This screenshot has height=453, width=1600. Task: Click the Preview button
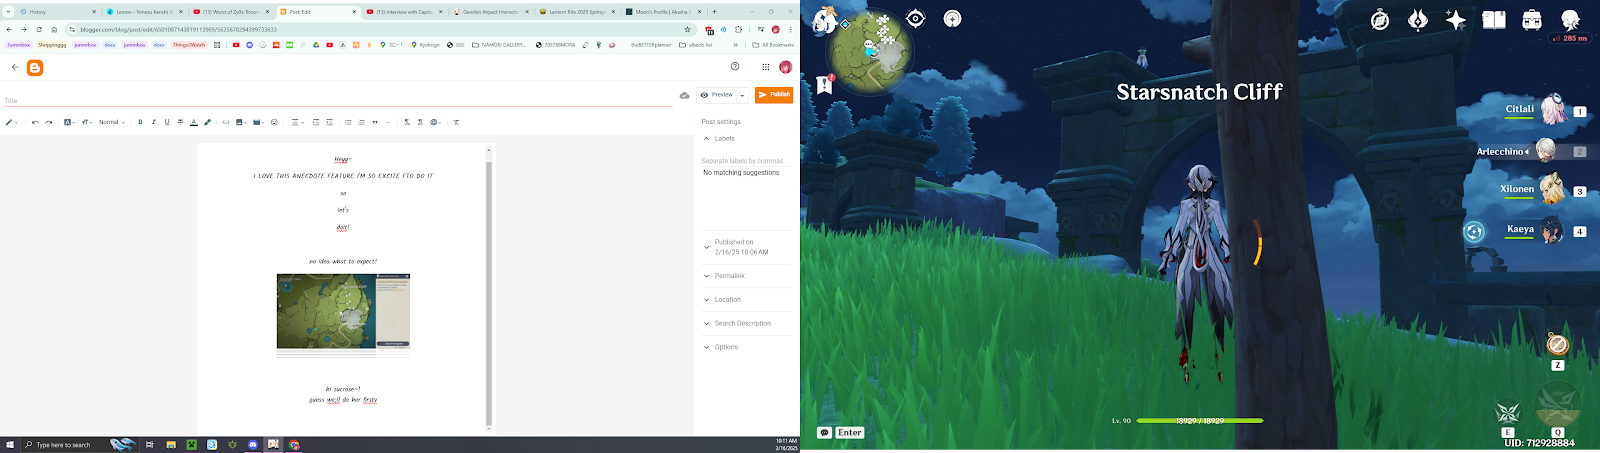[x=716, y=95]
